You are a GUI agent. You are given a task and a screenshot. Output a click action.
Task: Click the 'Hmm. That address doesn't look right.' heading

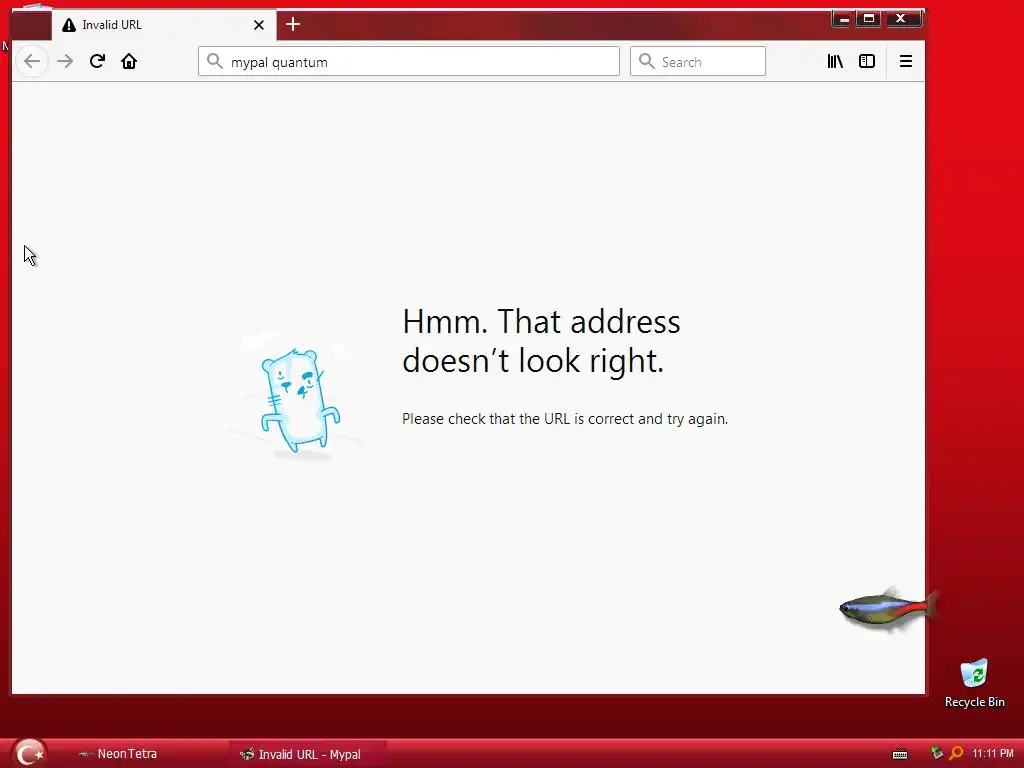coord(541,341)
